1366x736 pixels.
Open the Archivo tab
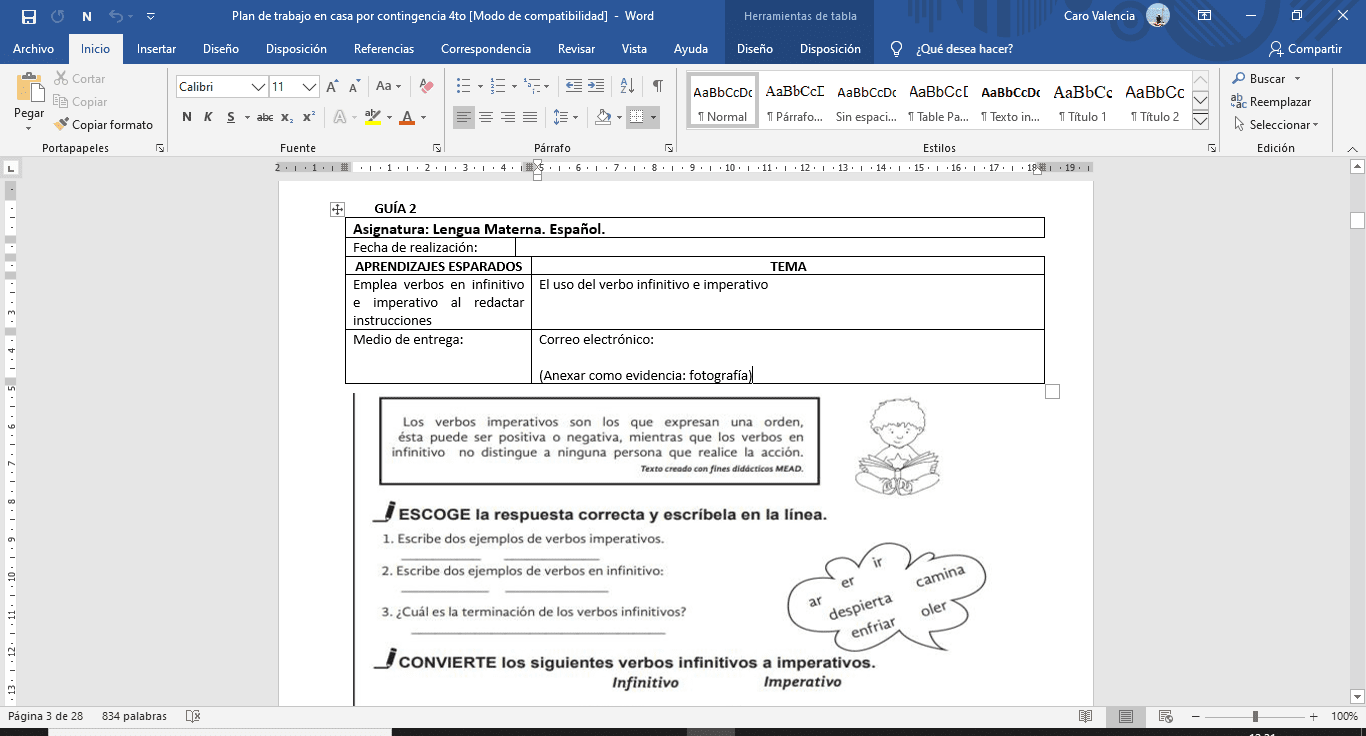tap(33, 49)
